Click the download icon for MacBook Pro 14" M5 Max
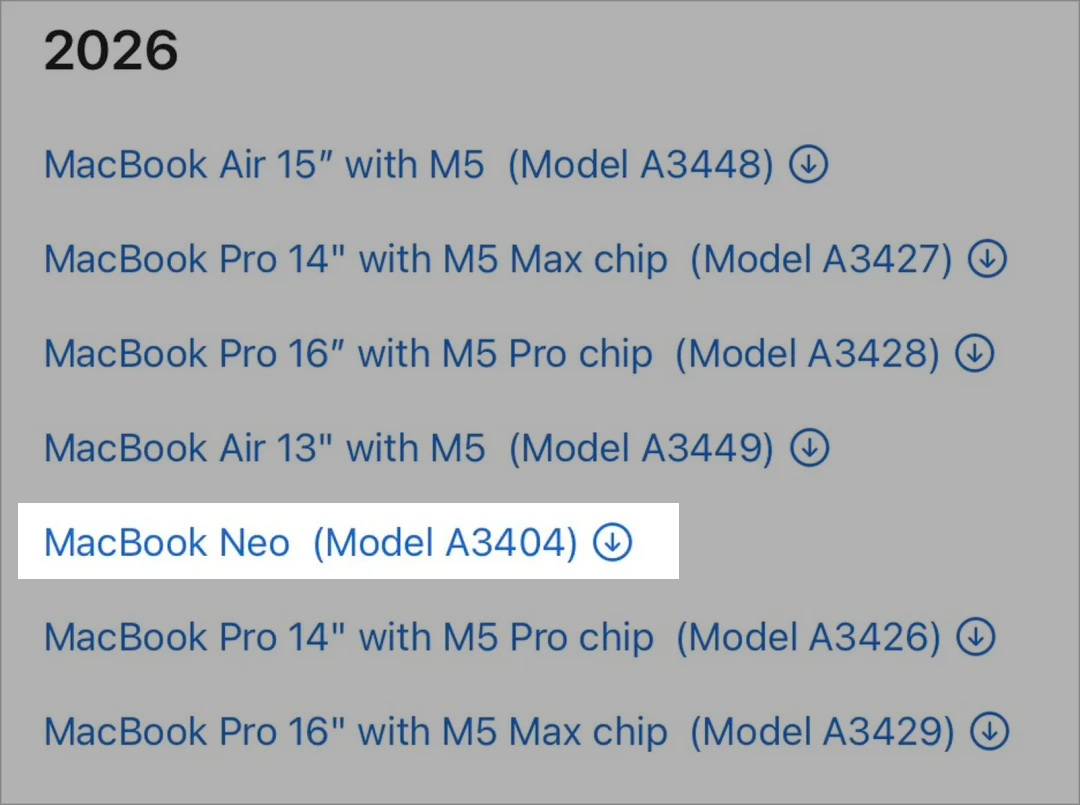This screenshot has width=1080, height=805. point(987,259)
